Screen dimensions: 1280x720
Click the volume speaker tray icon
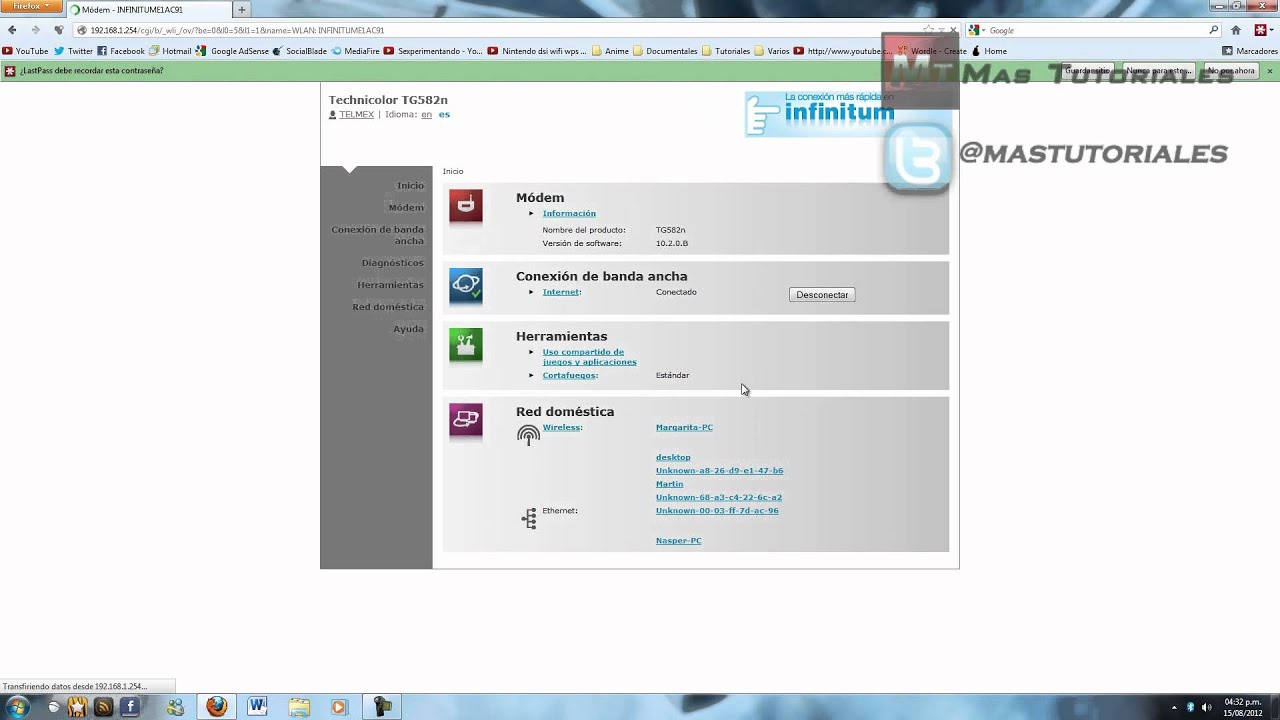pyautogui.click(x=1206, y=707)
